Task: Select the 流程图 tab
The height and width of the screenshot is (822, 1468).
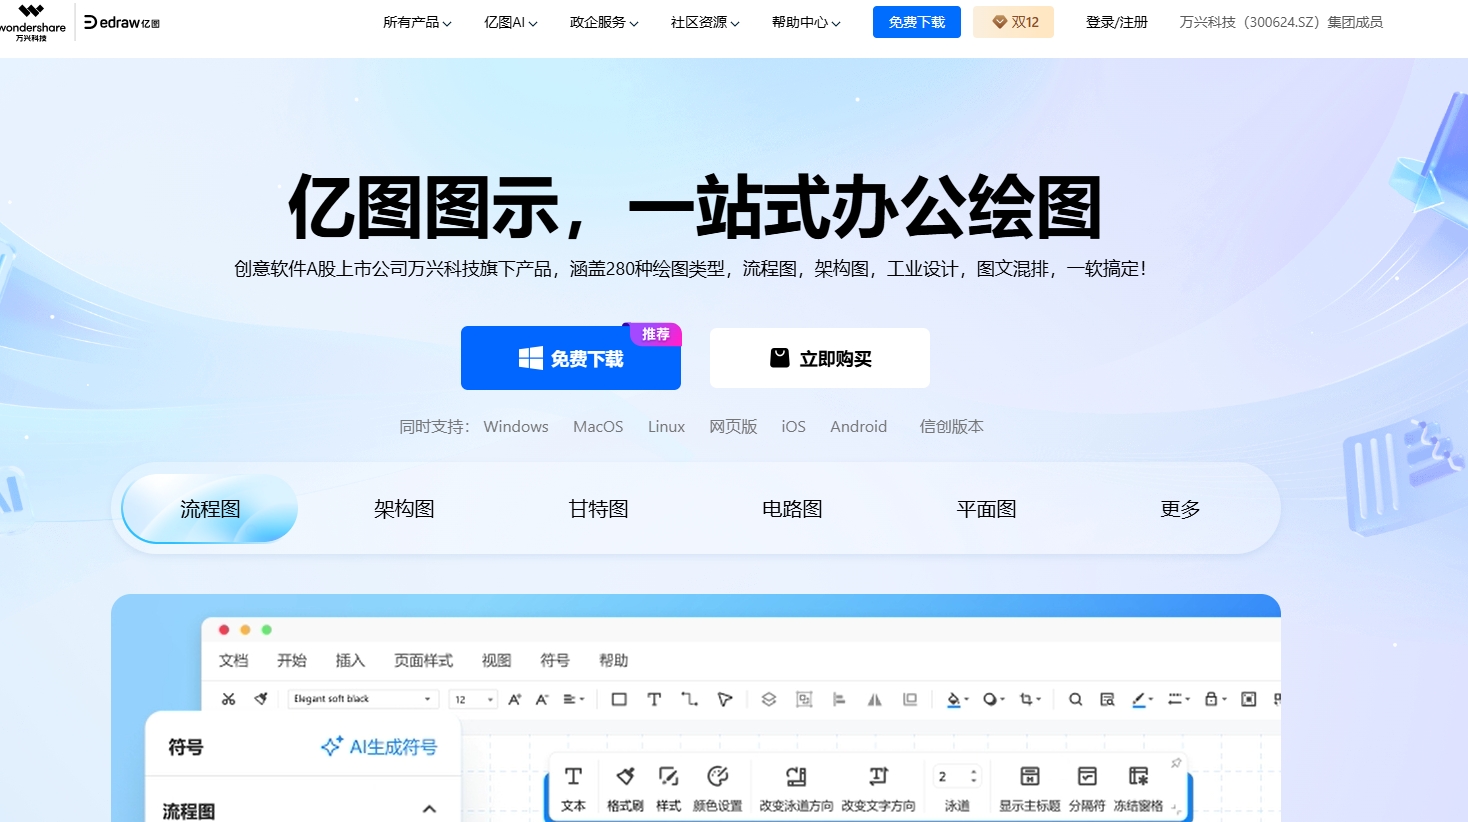Action: click(210, 509)
